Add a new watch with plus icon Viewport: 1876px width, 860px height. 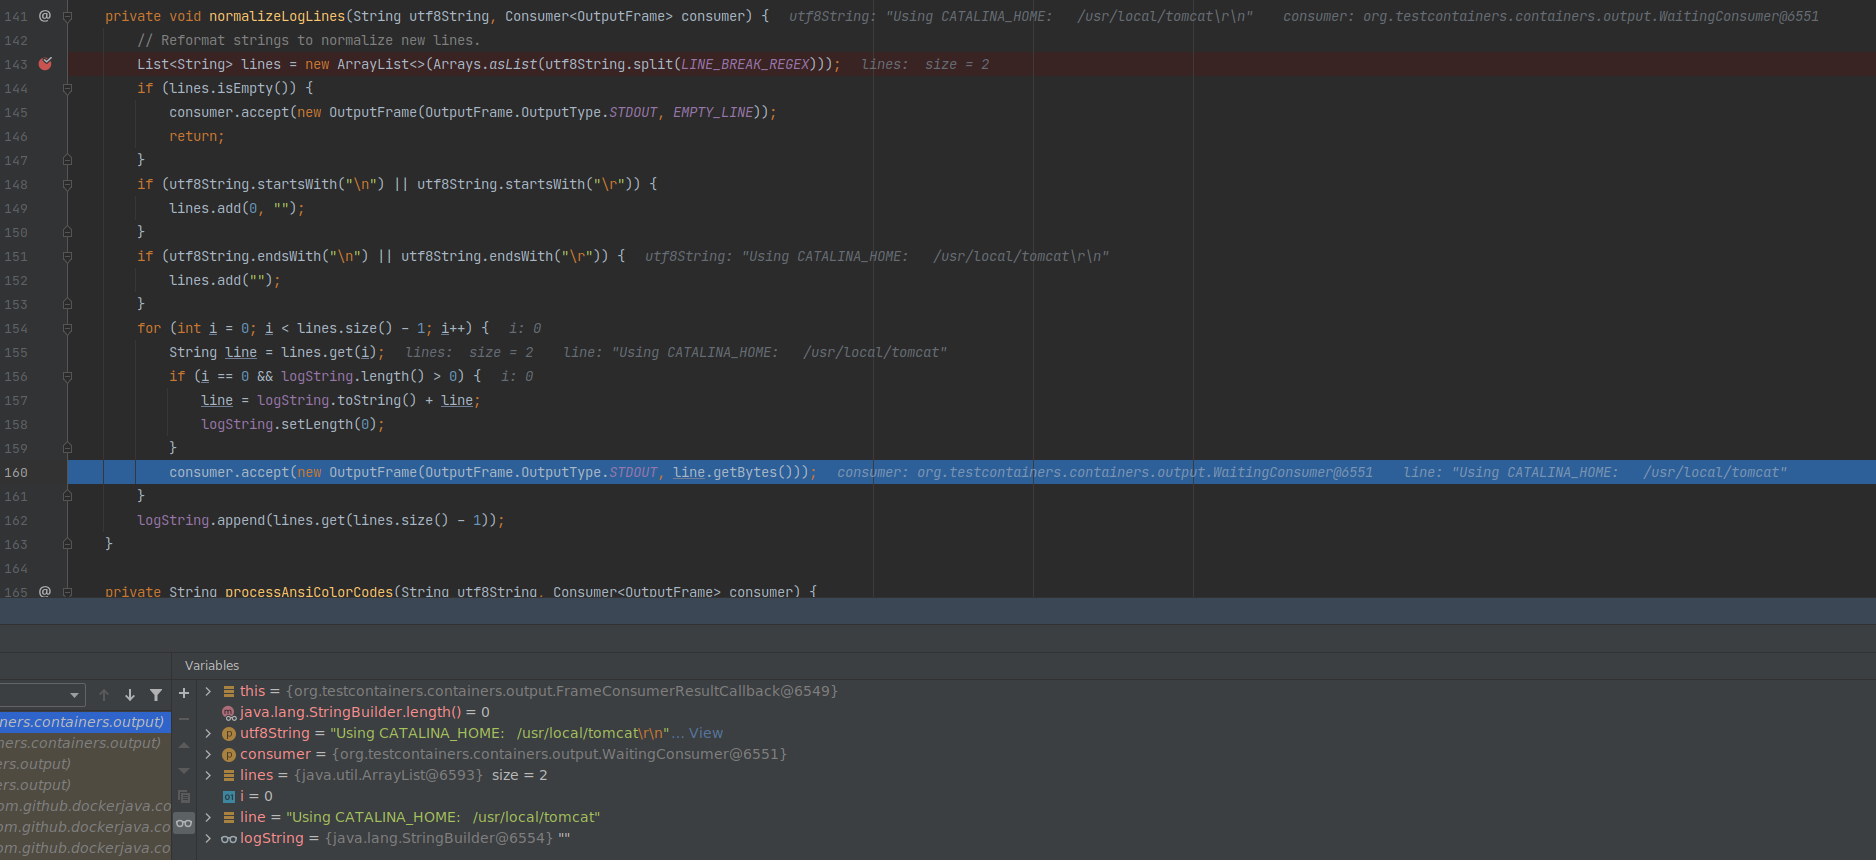pyautogui.click(x=184, y=693)
